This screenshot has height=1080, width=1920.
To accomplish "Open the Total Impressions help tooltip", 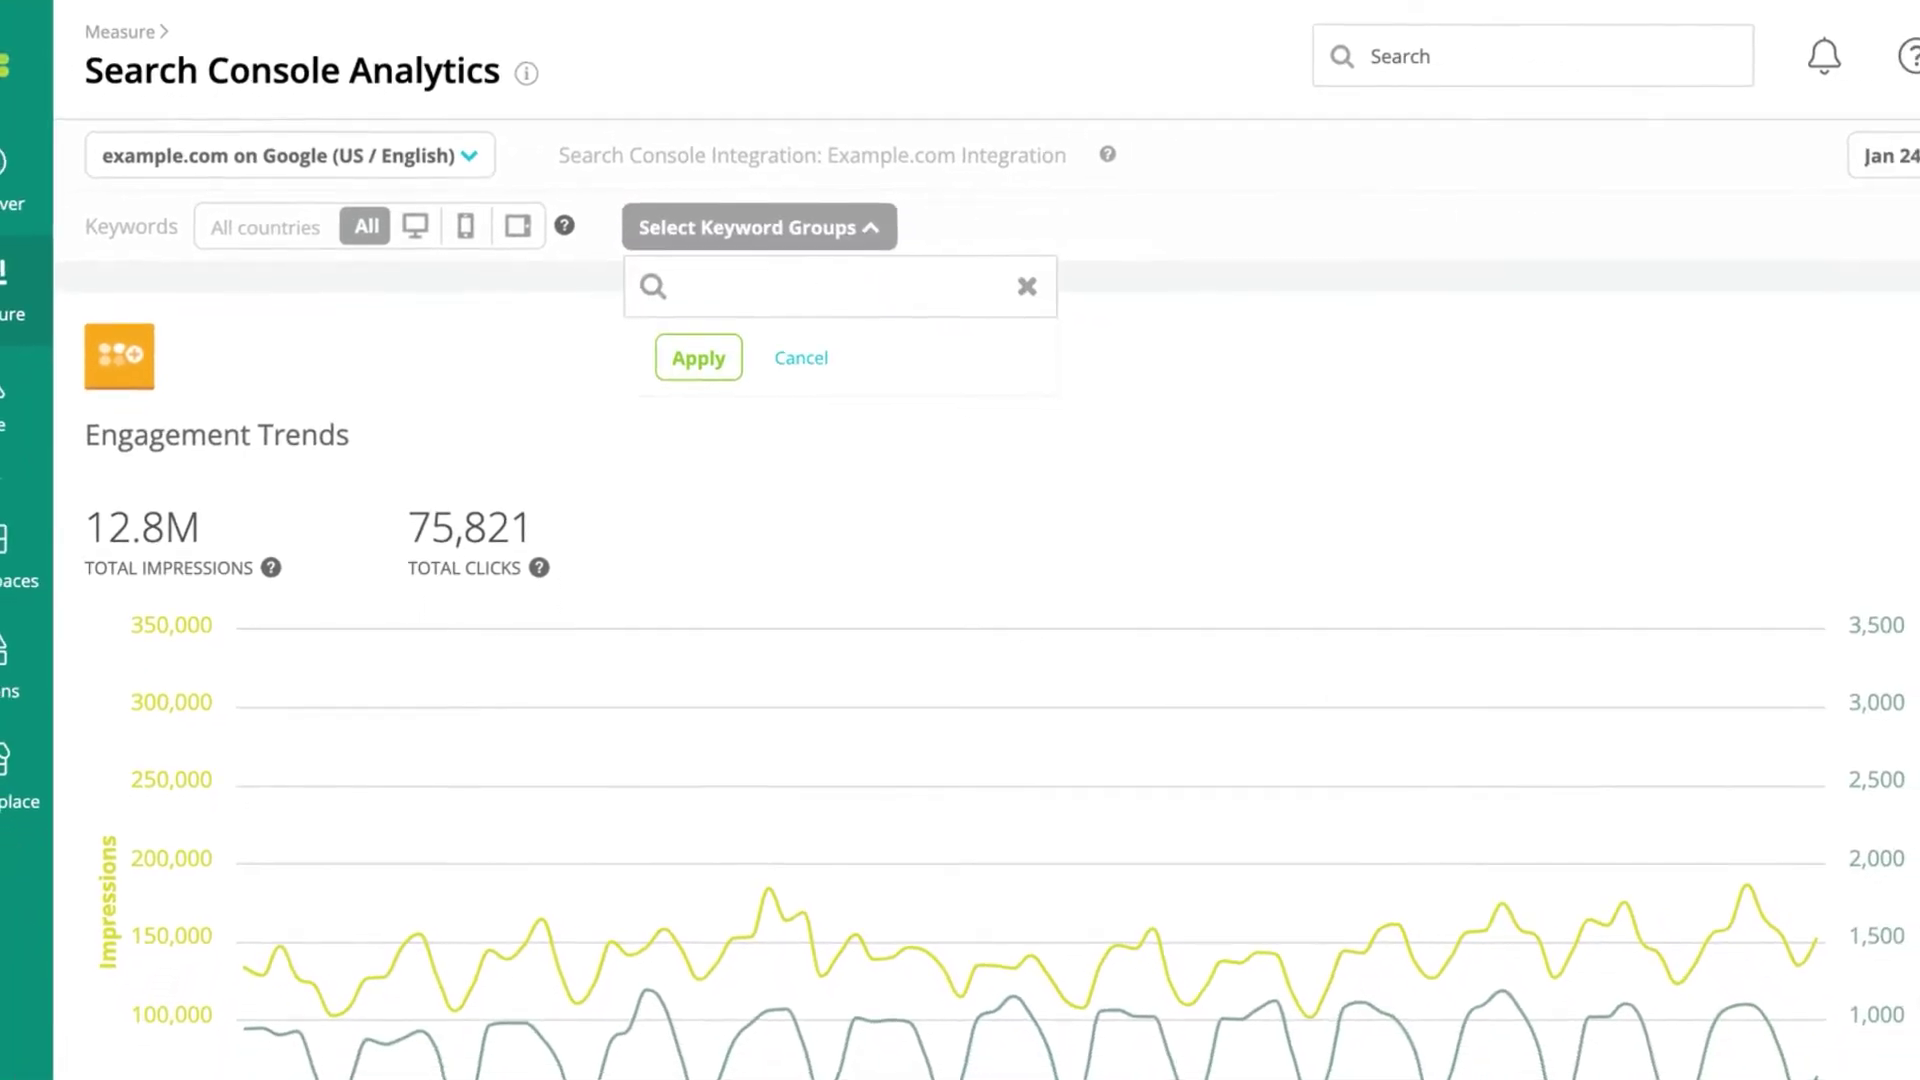I will point(271,568).
